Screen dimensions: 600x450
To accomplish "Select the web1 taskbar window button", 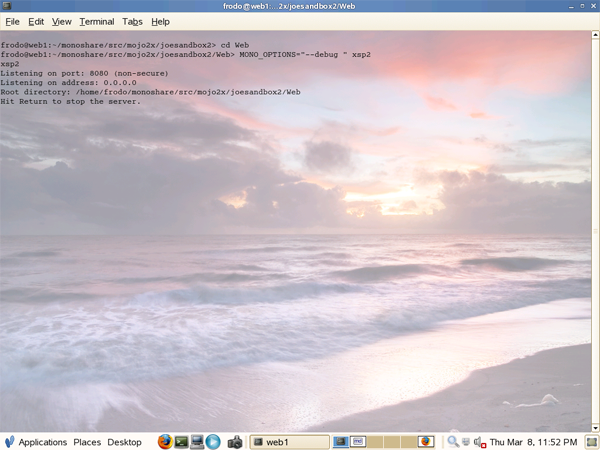I will [288, 442].
